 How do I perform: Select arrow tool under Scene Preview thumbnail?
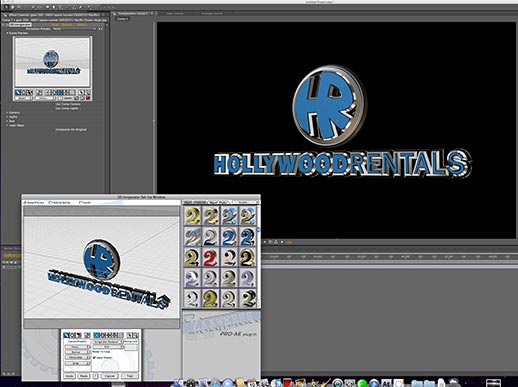[x=18, y=92]
